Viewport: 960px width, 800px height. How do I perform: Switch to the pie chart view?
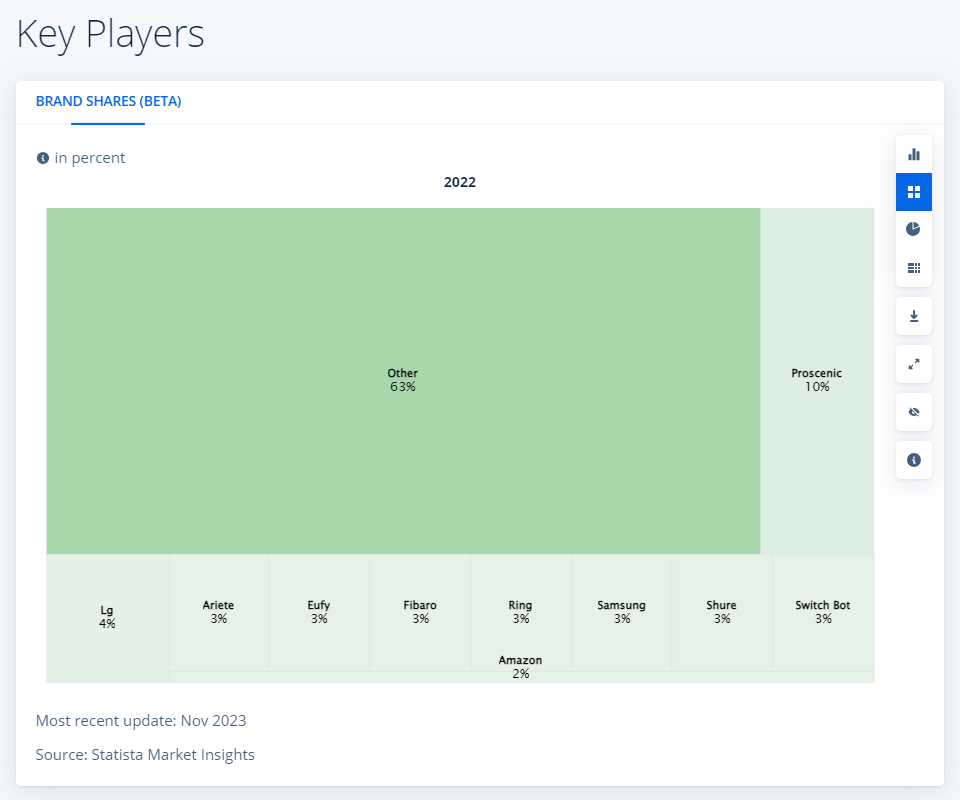(913, 229)
